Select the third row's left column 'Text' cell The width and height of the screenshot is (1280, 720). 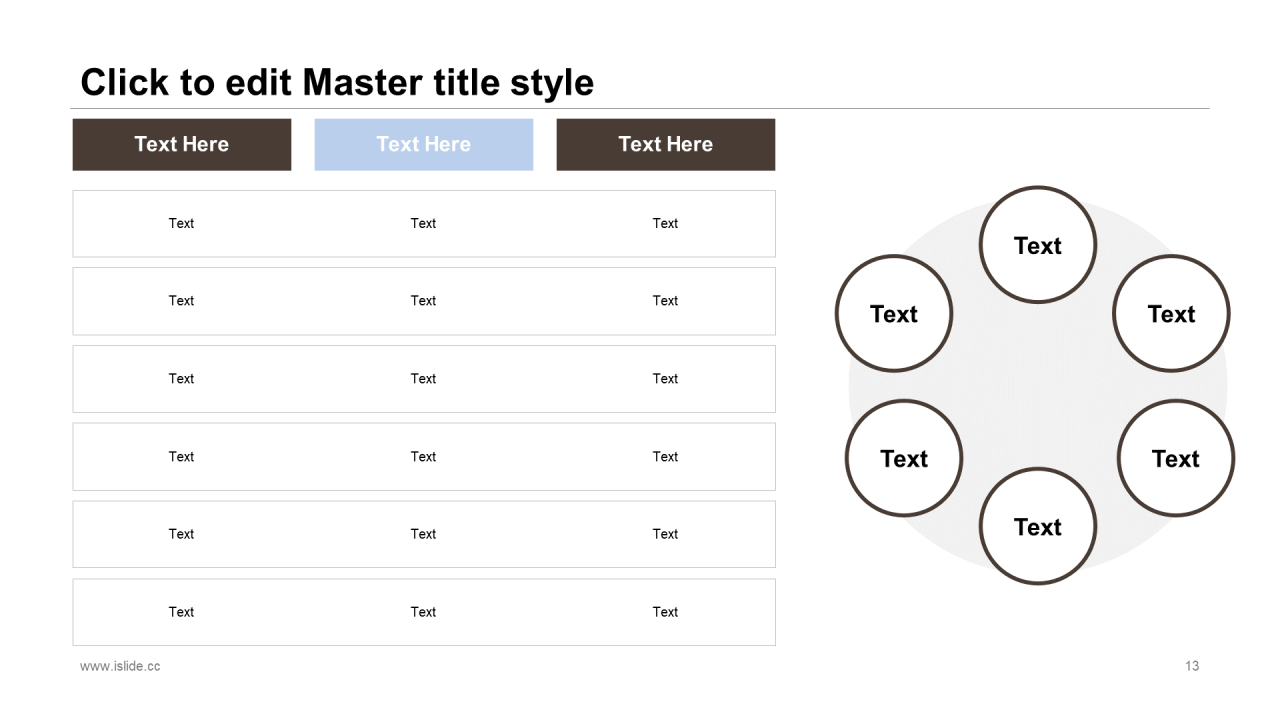coord(182,379)
